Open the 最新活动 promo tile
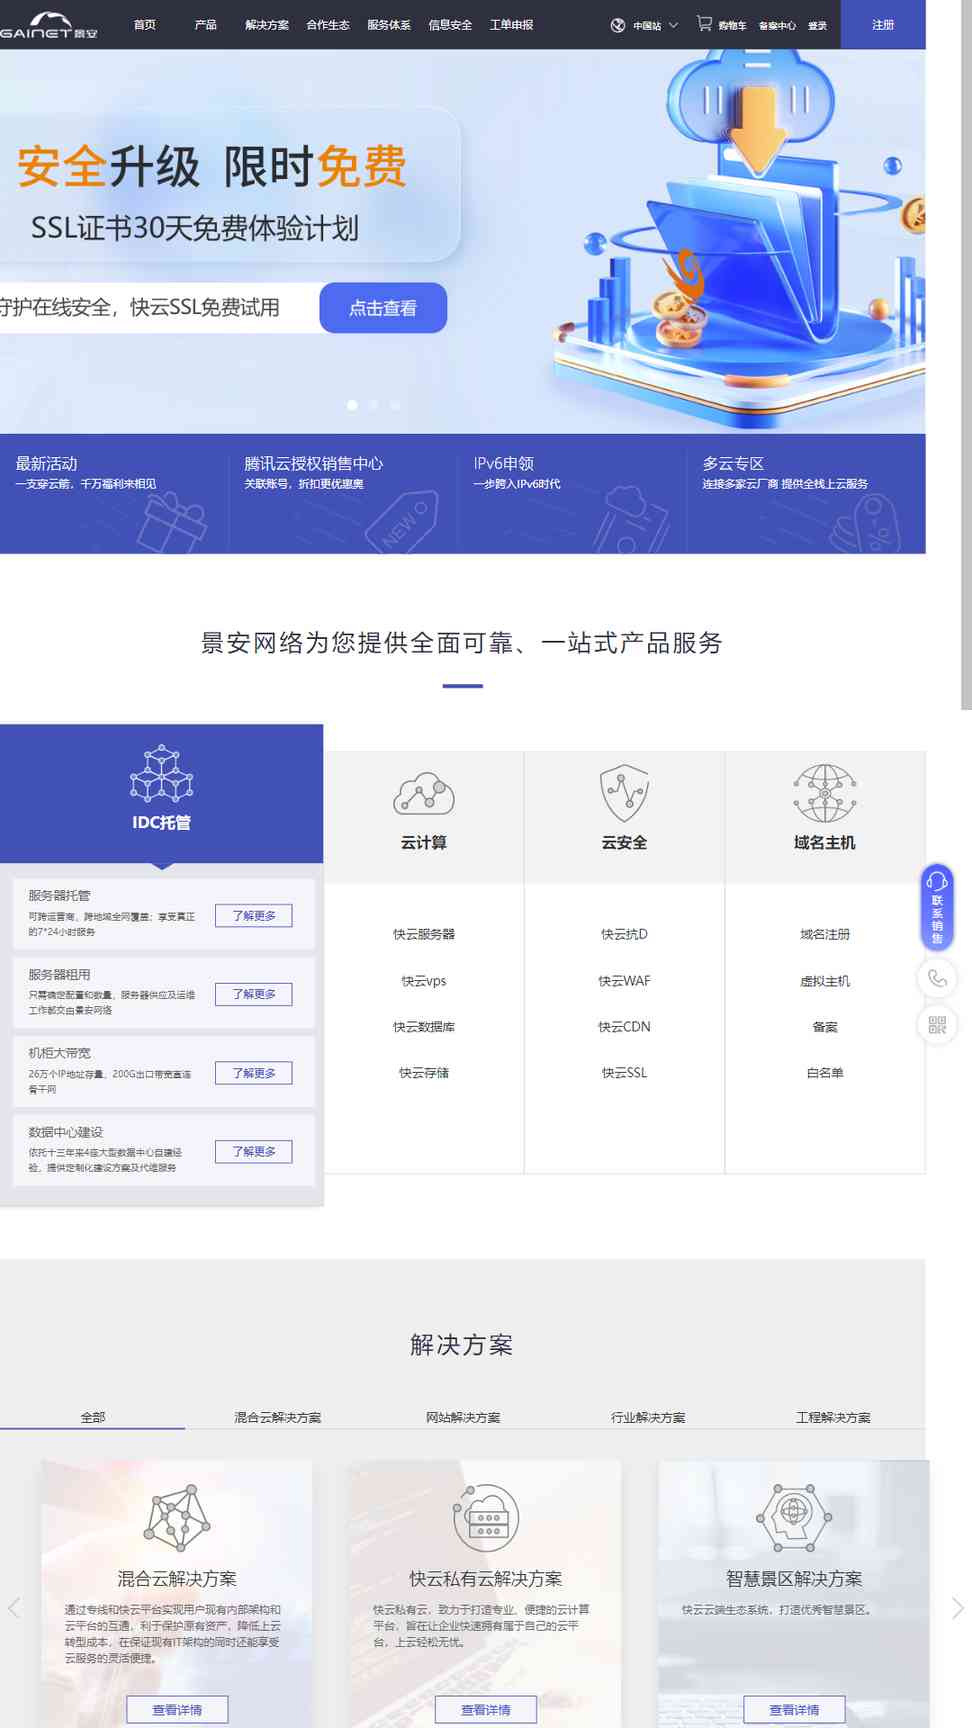Viewport: 972px width, 1728px height. (x=114, y=493)
